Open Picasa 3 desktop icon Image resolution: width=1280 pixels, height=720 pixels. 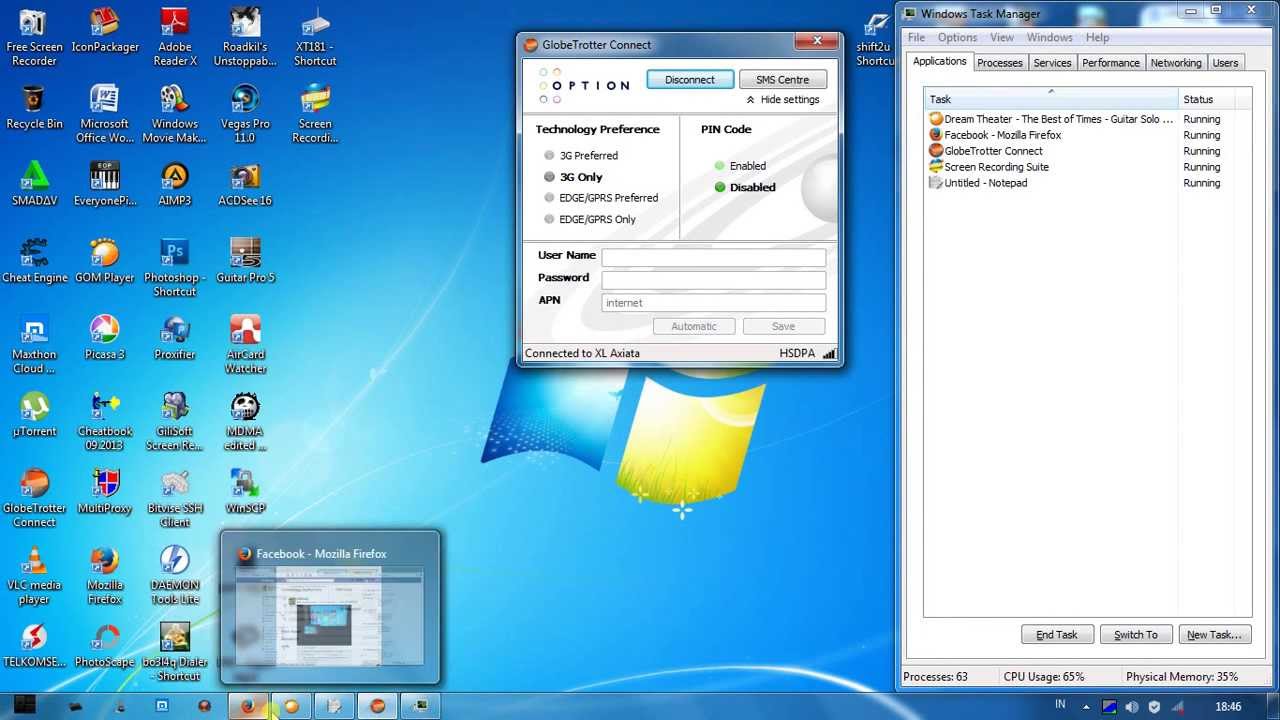[x=105, y=337]
